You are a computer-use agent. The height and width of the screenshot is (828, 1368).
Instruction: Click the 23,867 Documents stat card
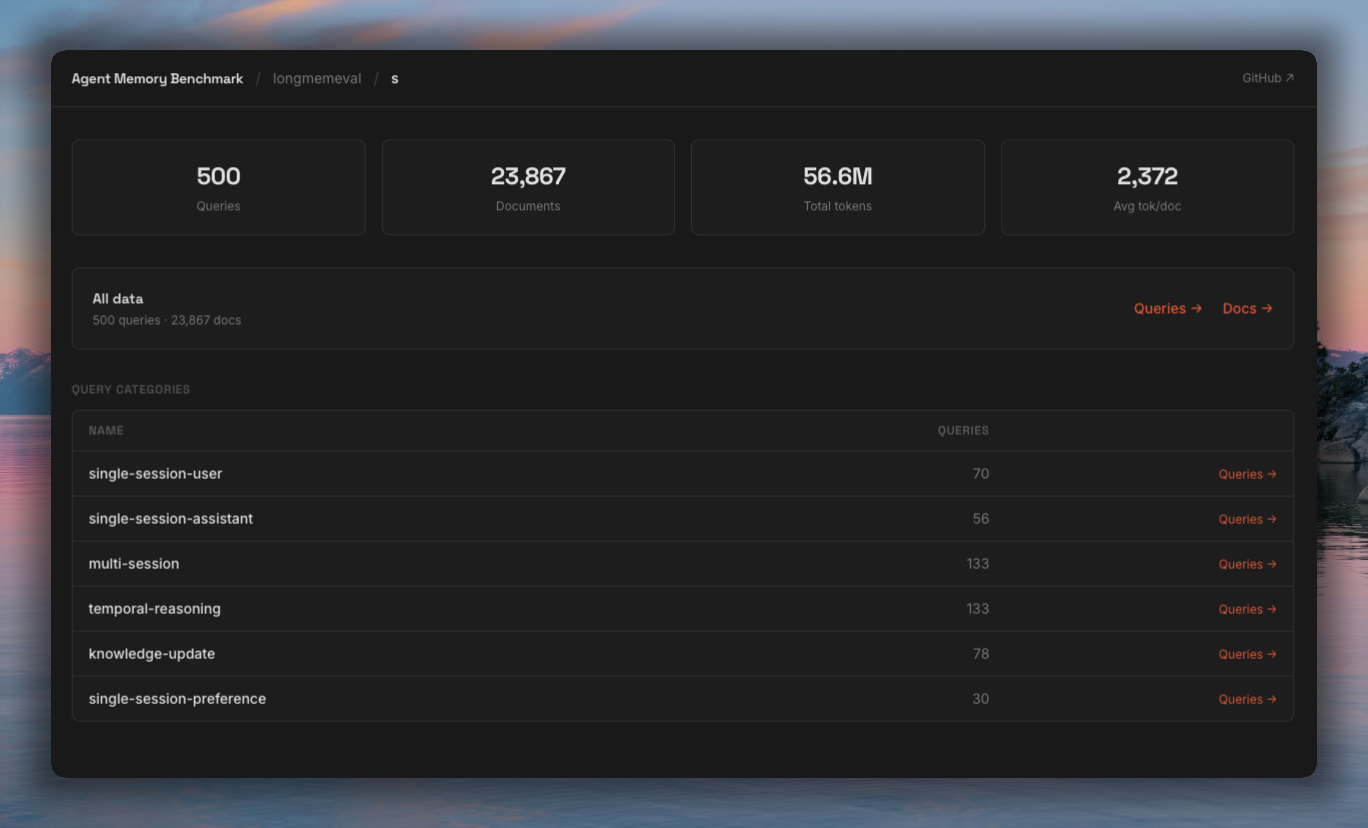click(528, 188)
